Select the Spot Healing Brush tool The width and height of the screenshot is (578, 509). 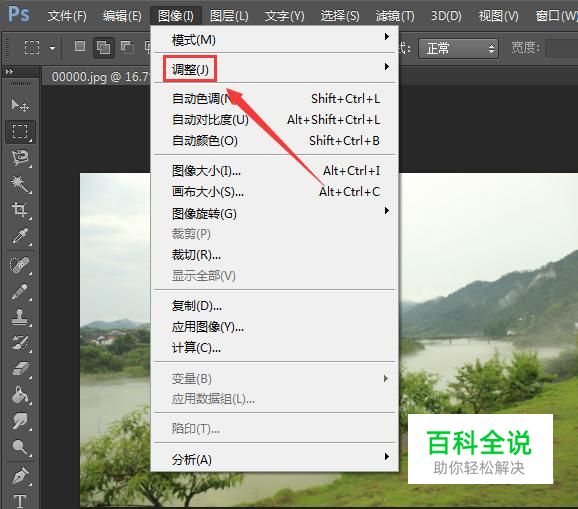click(x=20, y=265)
